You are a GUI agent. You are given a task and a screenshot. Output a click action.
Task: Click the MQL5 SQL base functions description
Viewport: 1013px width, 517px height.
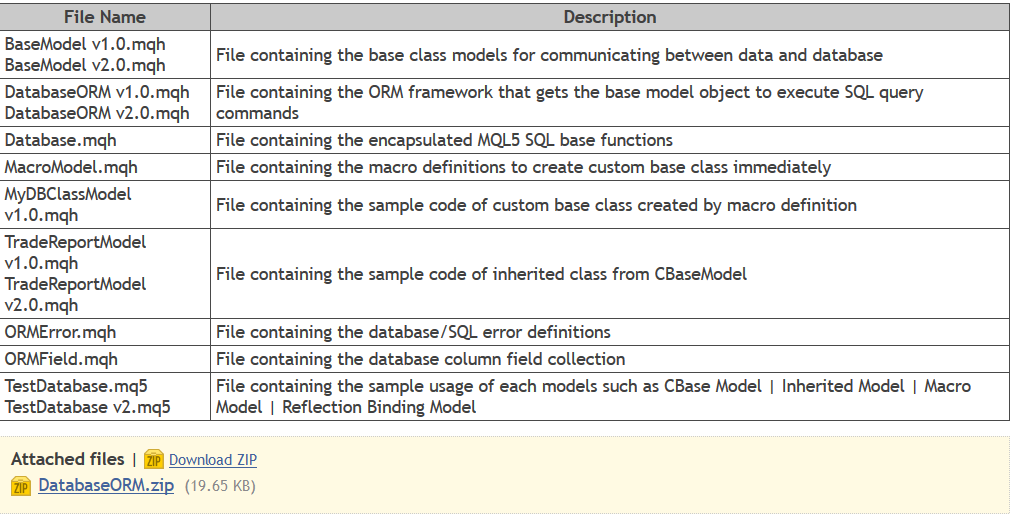point(444,140)
